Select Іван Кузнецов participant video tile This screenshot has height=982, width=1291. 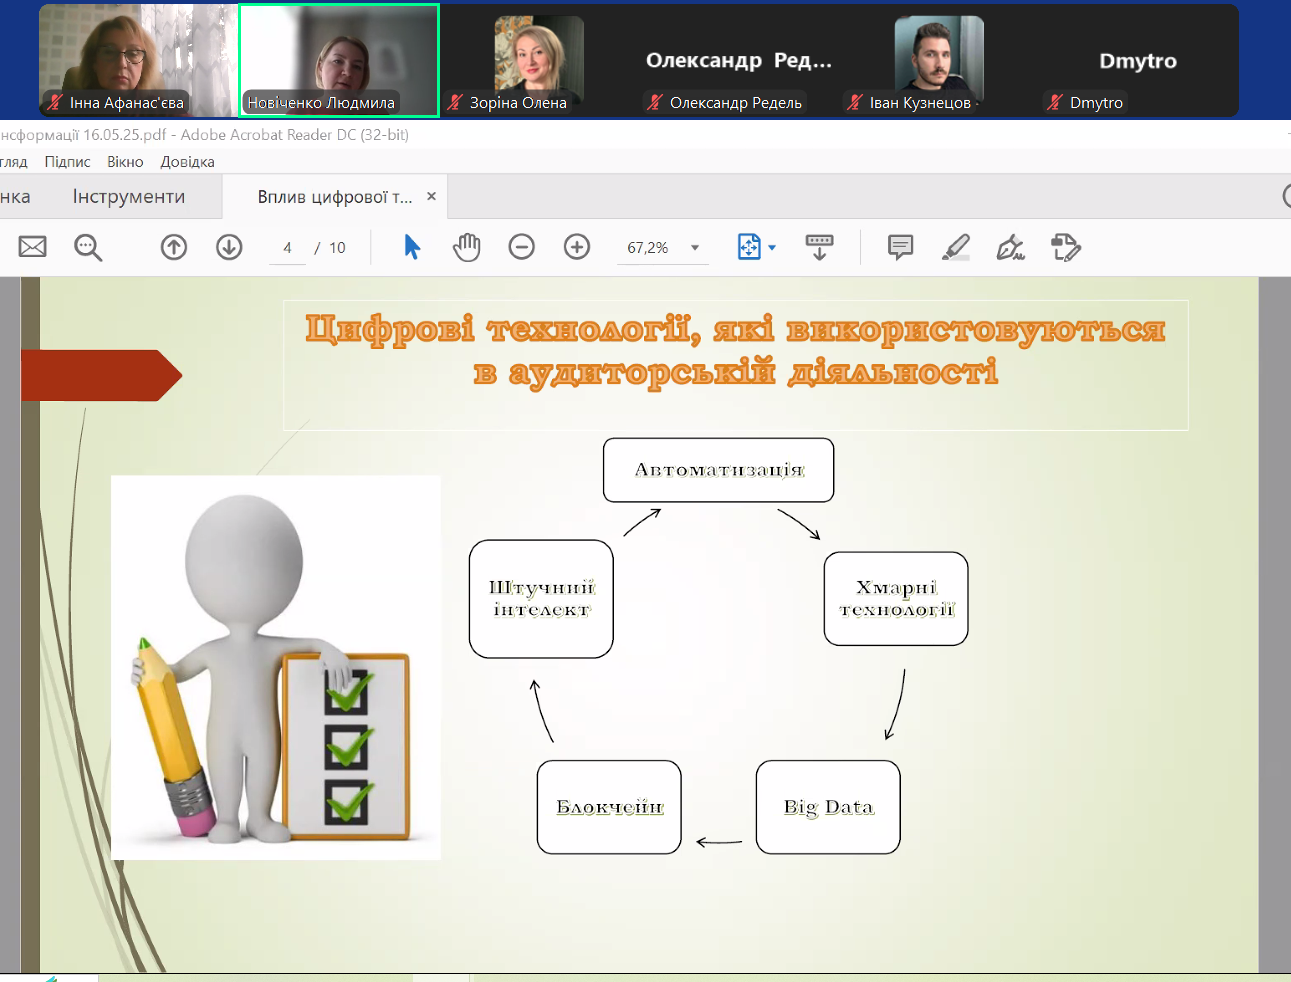(x=938, y=61)
